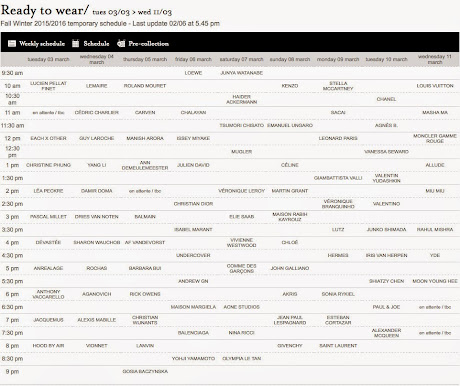Click the Weekly schedule calendar icon
The height and width of the screenshot is (386, 460).
click(12, 43)
